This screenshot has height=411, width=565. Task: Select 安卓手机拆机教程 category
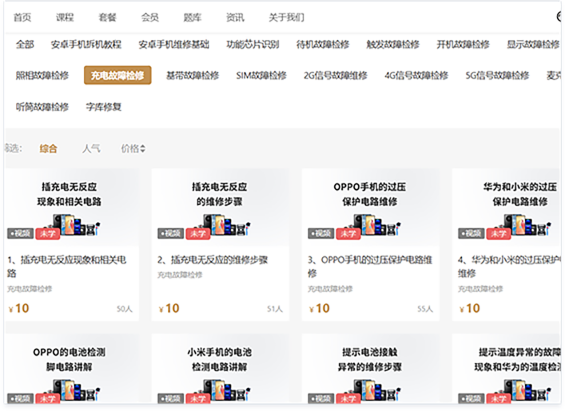click(86, 44)
